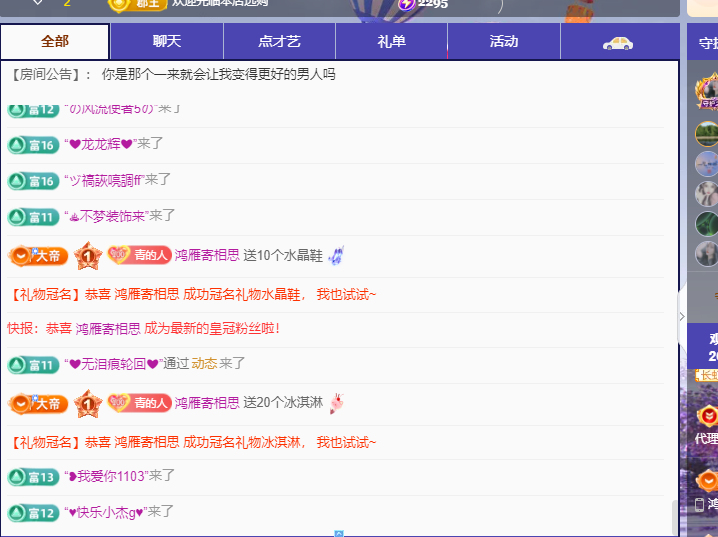Open the car icon tab
This screenshot has width=718, height=537.
click(618, 43)
